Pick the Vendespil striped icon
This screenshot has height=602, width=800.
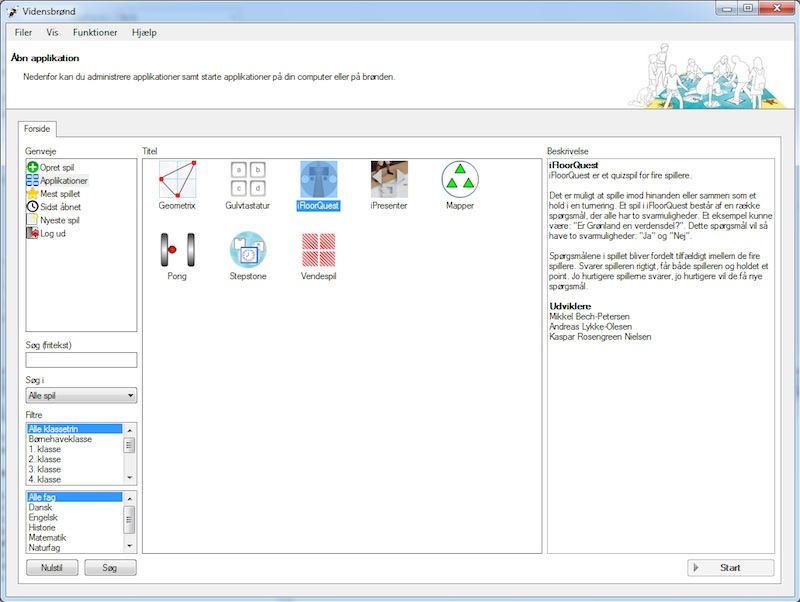(318, 250)
